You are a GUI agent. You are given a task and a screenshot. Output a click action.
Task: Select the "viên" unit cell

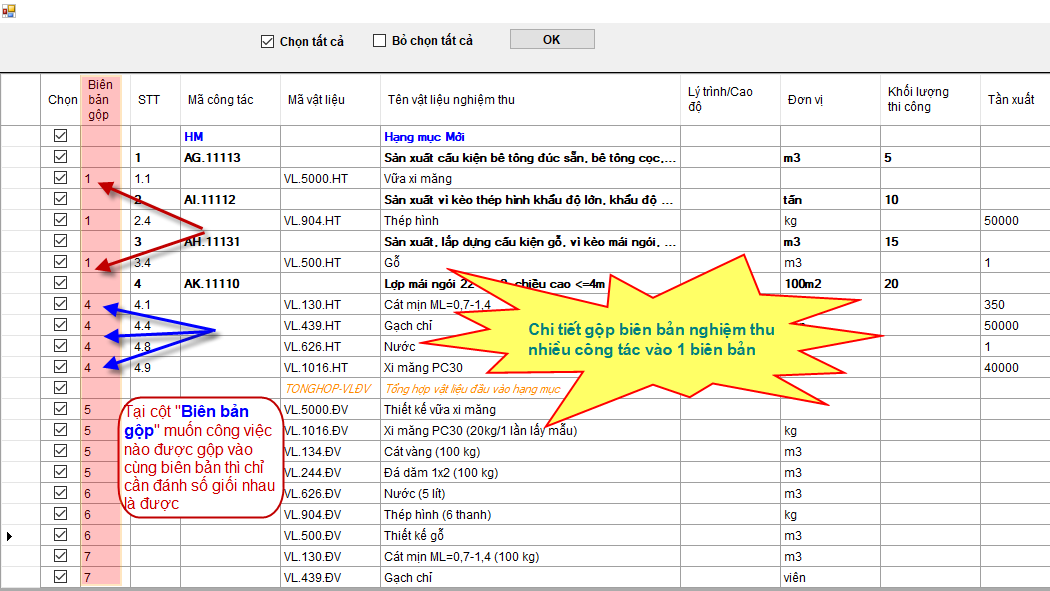pos(830,577)
